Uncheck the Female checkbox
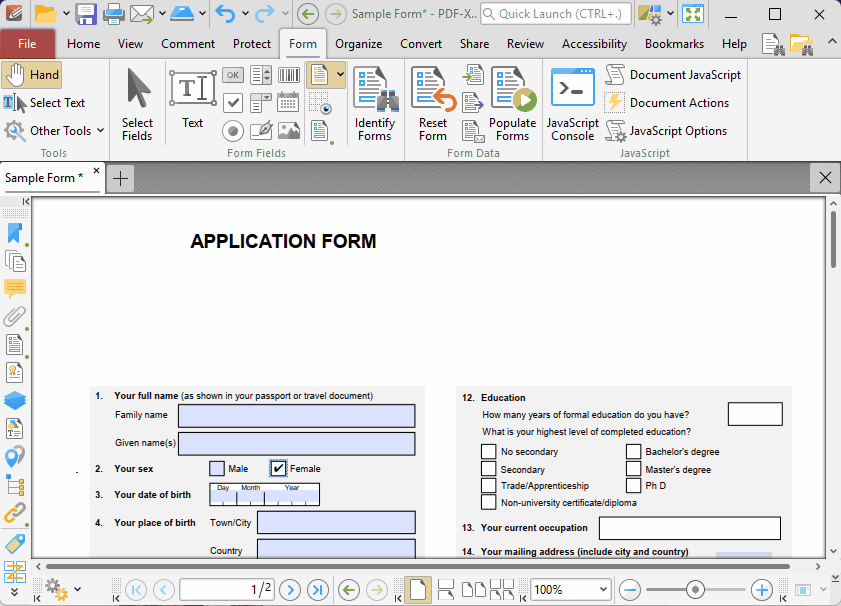 (279, 468)
